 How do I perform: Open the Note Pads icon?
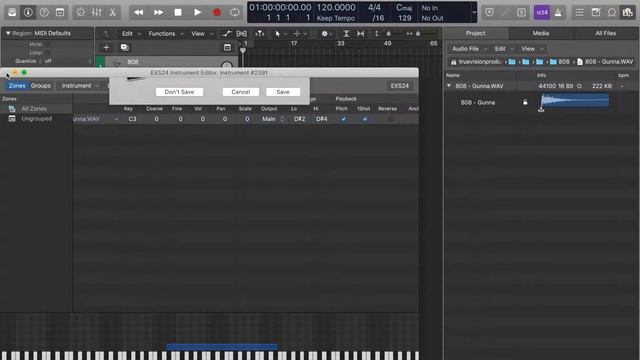(x=596, y=13)
